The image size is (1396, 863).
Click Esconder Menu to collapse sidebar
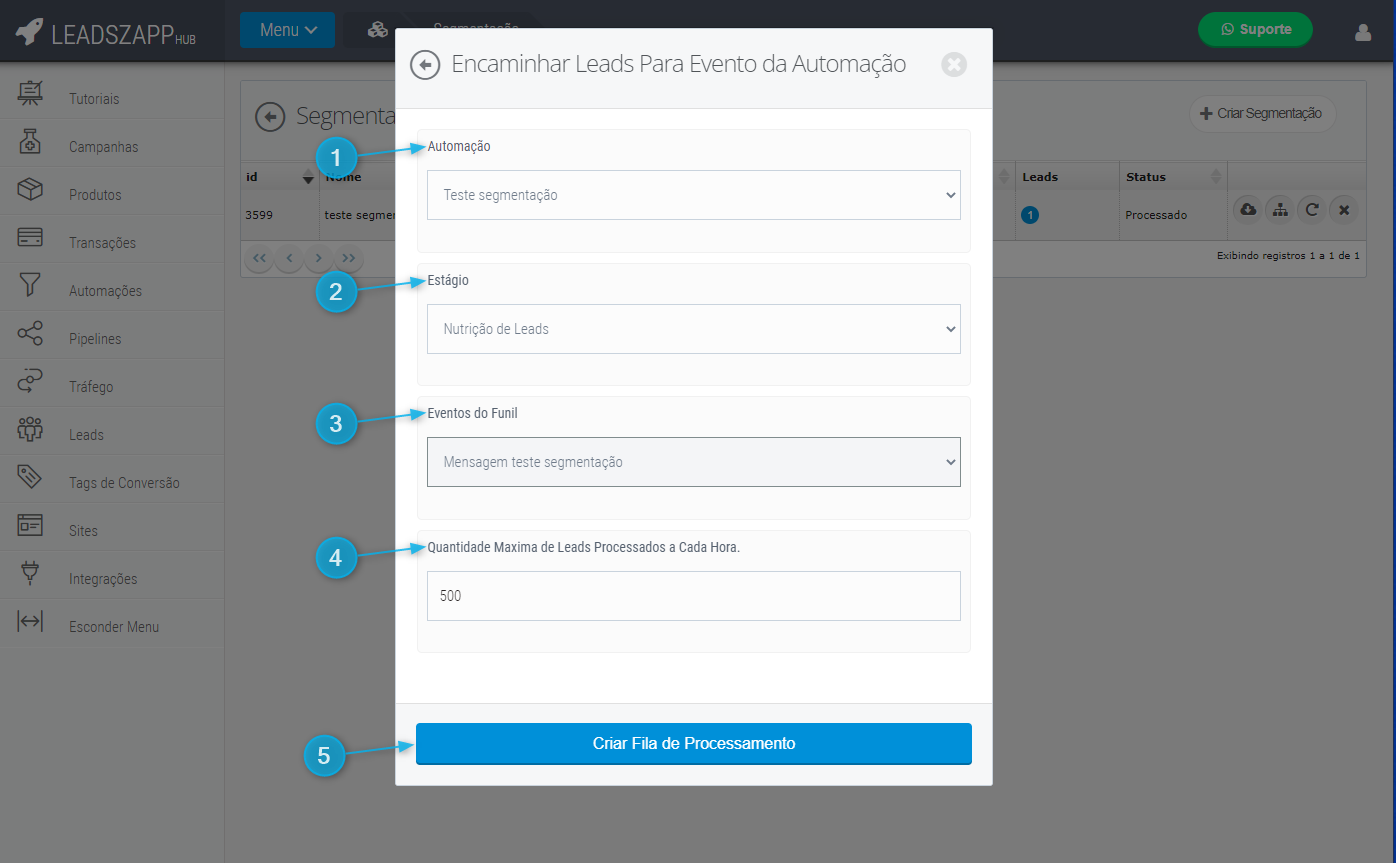(113, 627)
